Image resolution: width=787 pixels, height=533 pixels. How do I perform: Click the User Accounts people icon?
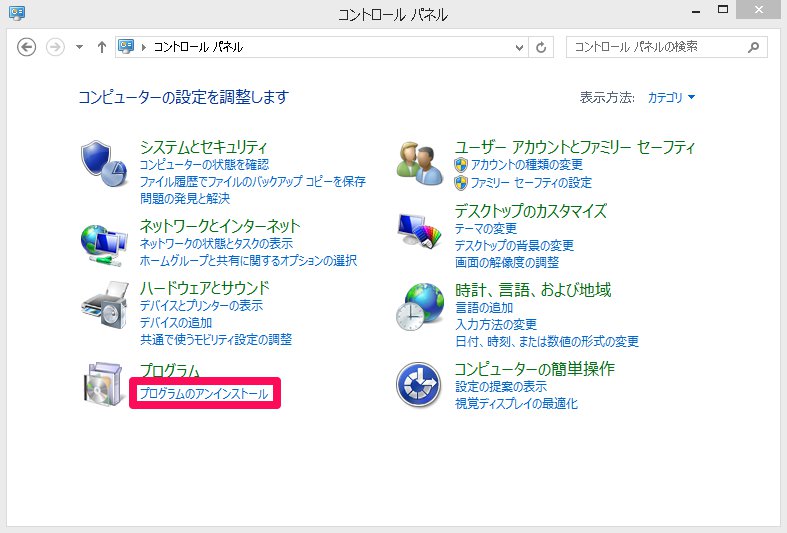[420, 164]
